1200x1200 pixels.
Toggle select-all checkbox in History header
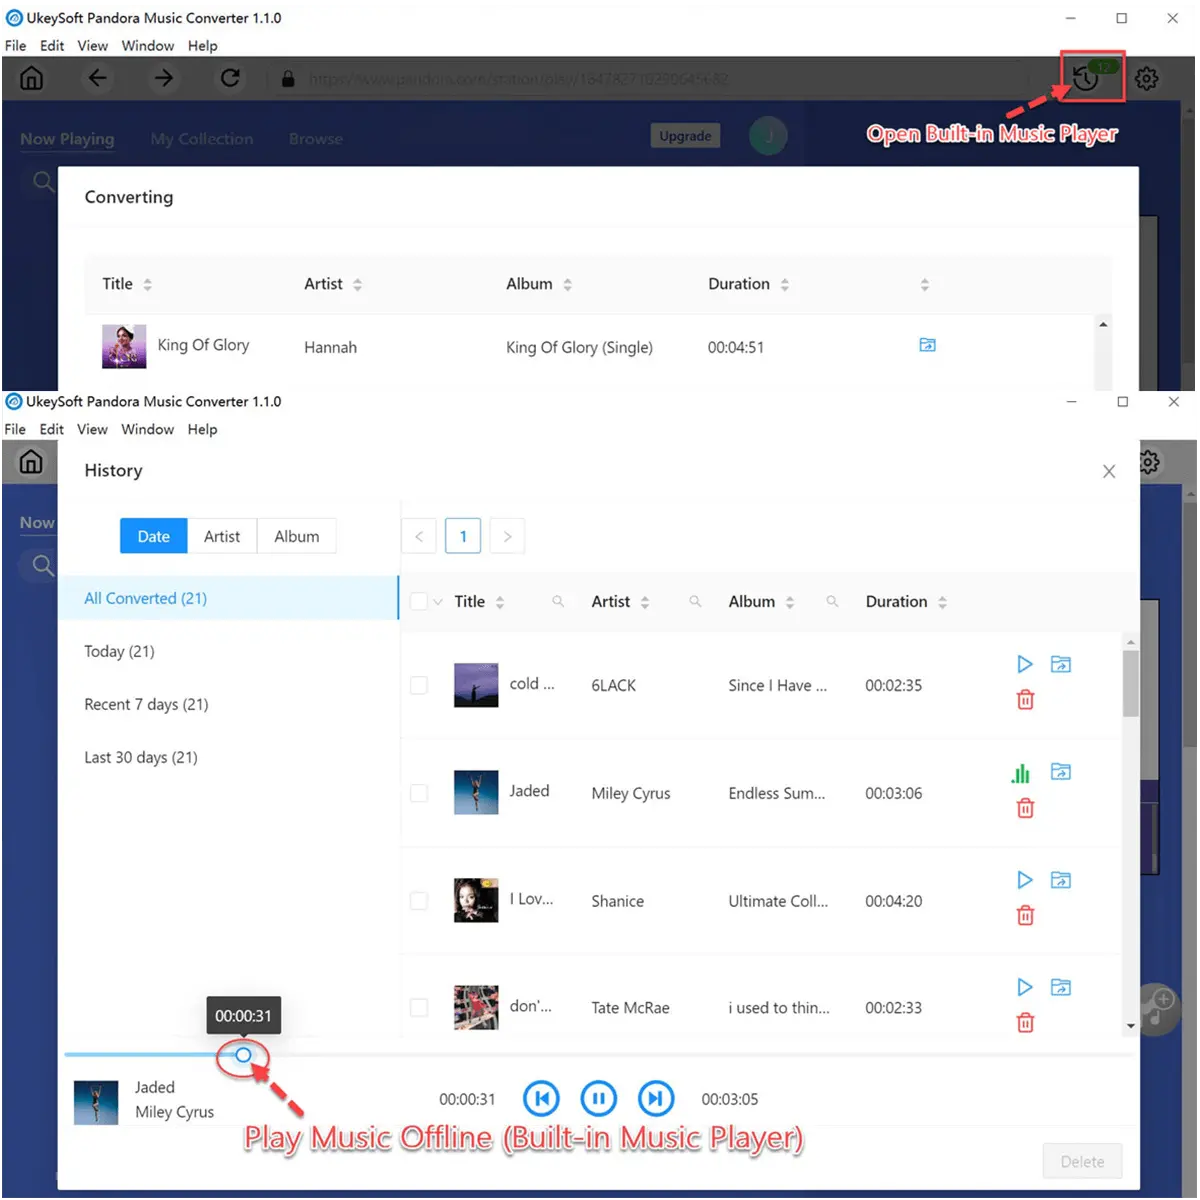pyautogui.click(x=419, y=601)
